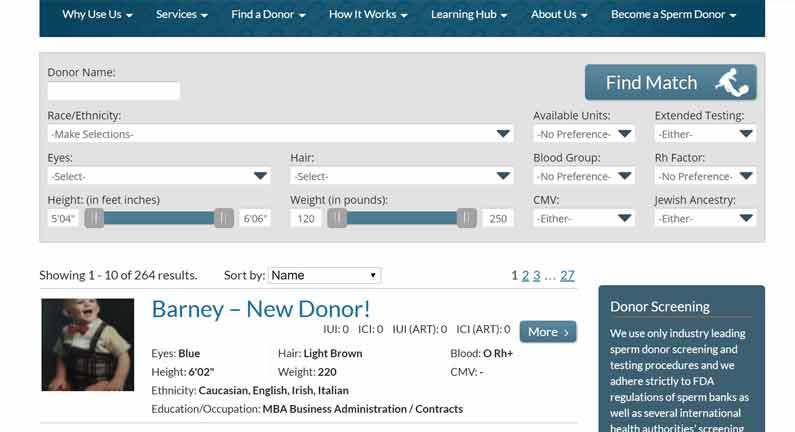Image resolution: width=795 pixels, height=432 pixels.
Task: Click the 'Caucasian, English, Irish, Italian' ethnicity text
Action: (x=273, y=390)
